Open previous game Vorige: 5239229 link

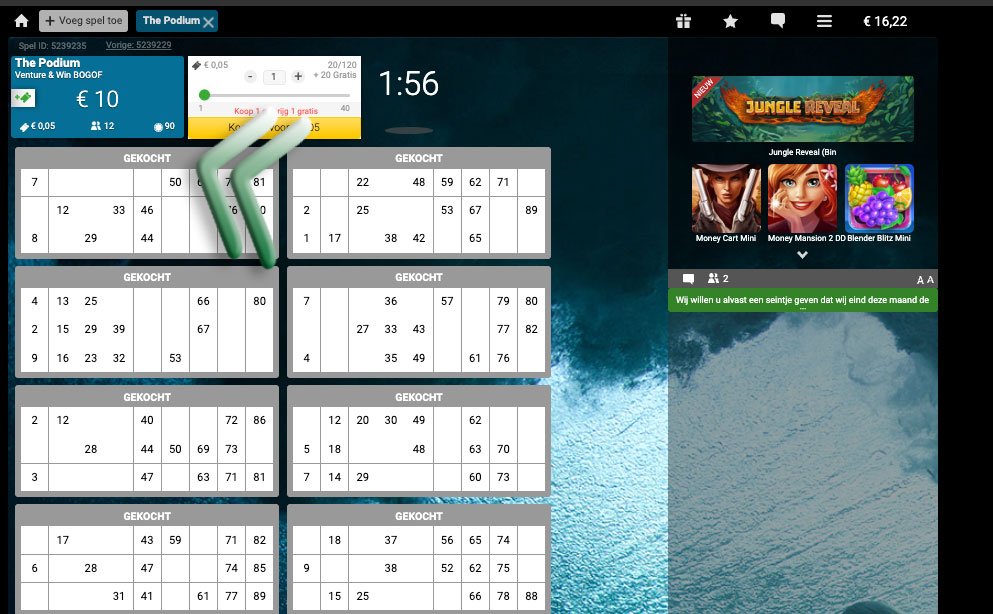(x=138, y=45)
